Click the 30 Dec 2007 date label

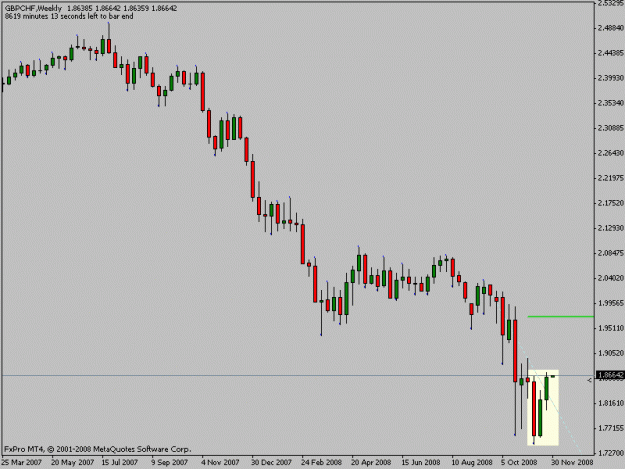click(271, 463)
